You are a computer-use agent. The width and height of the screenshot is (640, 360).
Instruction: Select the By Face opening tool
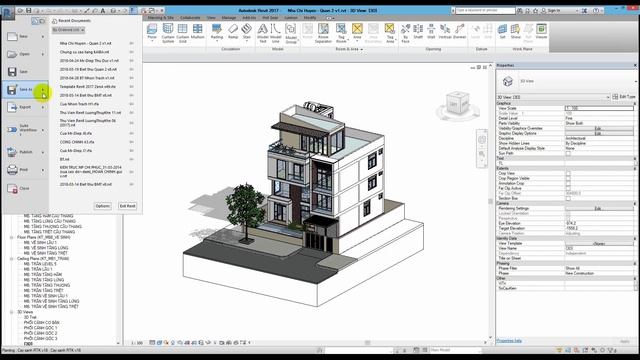[x=405, y=33]
